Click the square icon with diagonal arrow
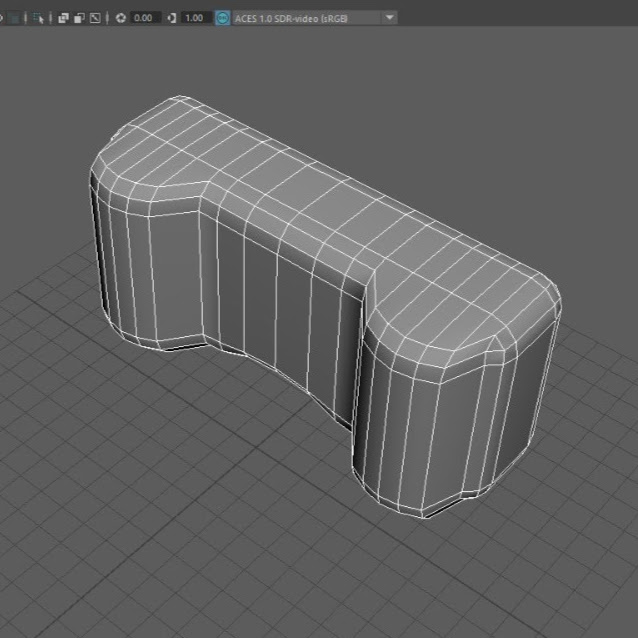 (x=95, y=18)
